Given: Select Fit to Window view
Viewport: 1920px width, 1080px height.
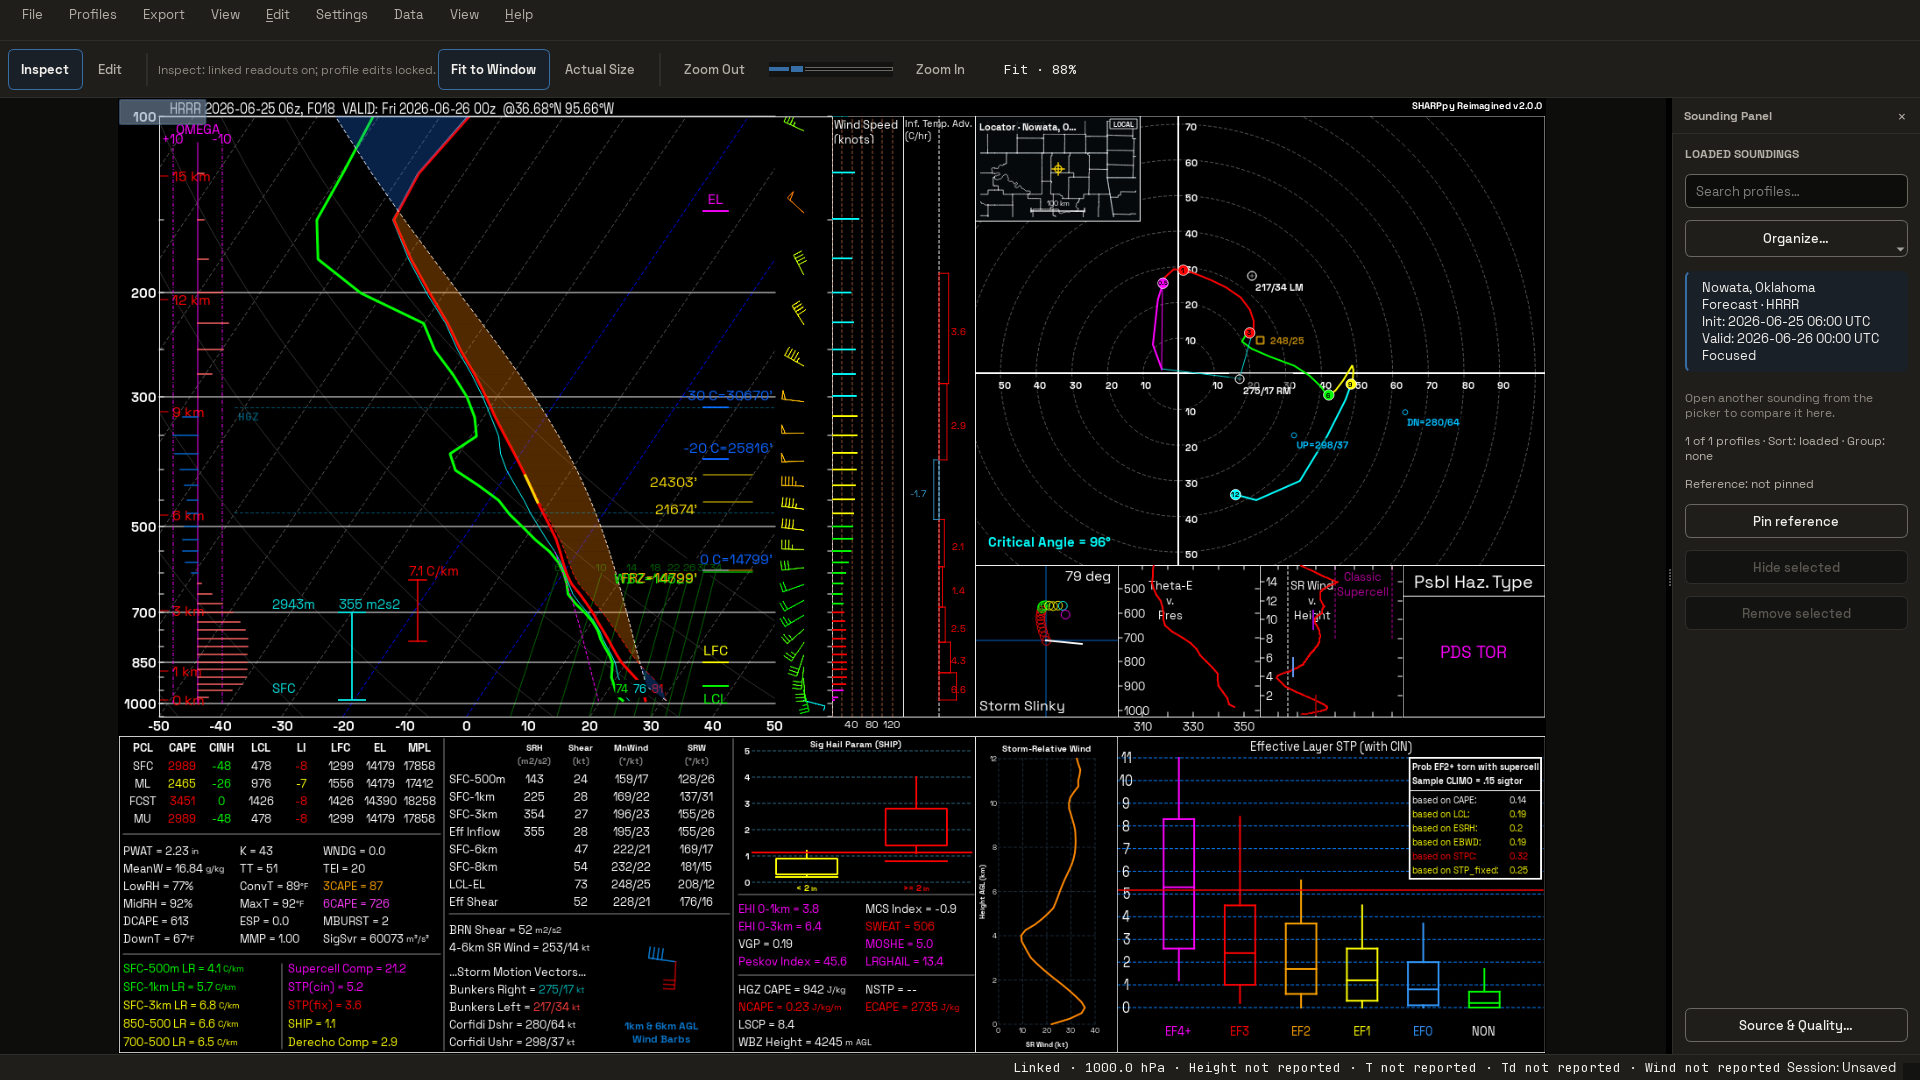Looking at the screenshot, I should (493, 69).
